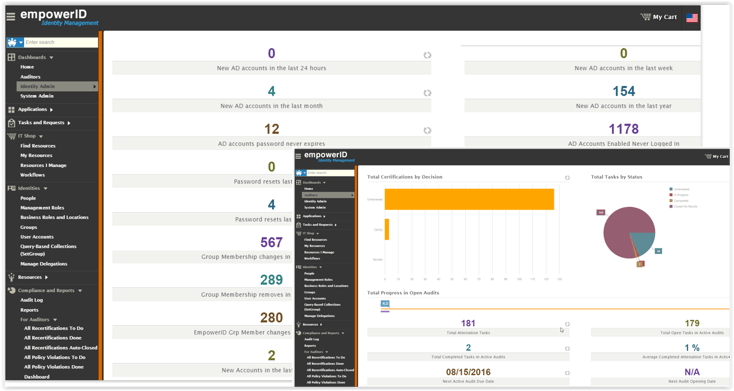Open Groups in the back sidebar
The height and width of the screenshot is (391, 734).
pos(28,227)
